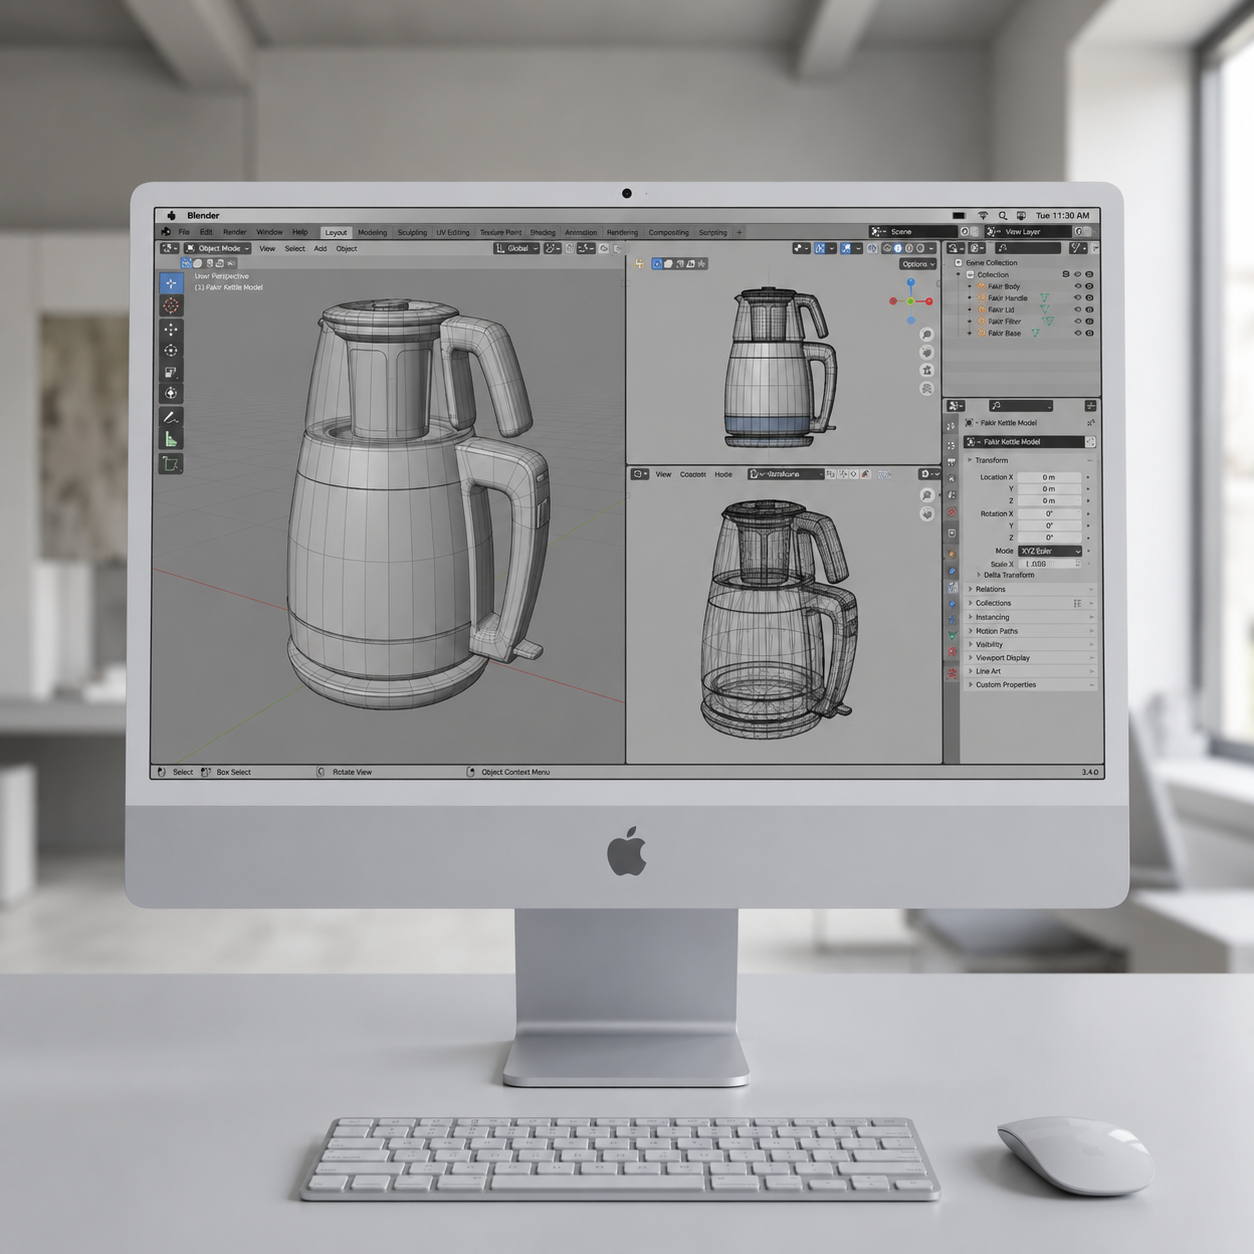
Task: Open the Object menu in the main viewport header
Action: [x=346, y=248]
